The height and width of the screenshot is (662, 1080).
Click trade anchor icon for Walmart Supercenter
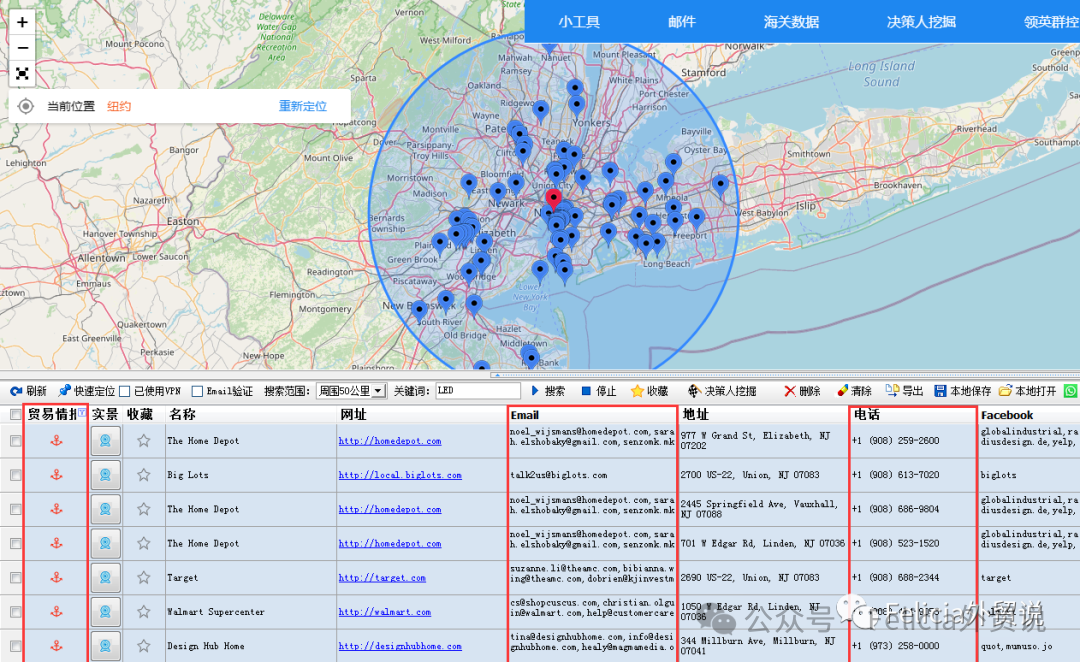tap(56, 611)
